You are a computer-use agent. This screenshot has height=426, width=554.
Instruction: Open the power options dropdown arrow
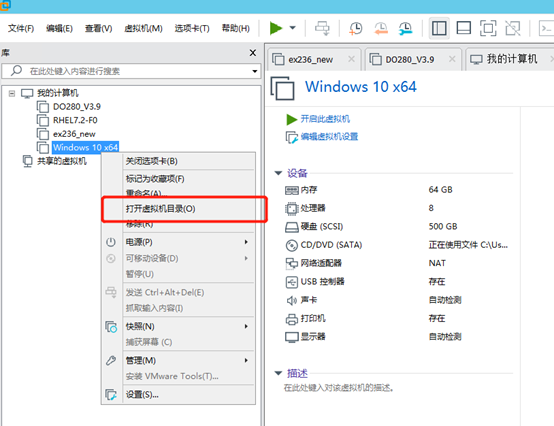coord(293,28)
